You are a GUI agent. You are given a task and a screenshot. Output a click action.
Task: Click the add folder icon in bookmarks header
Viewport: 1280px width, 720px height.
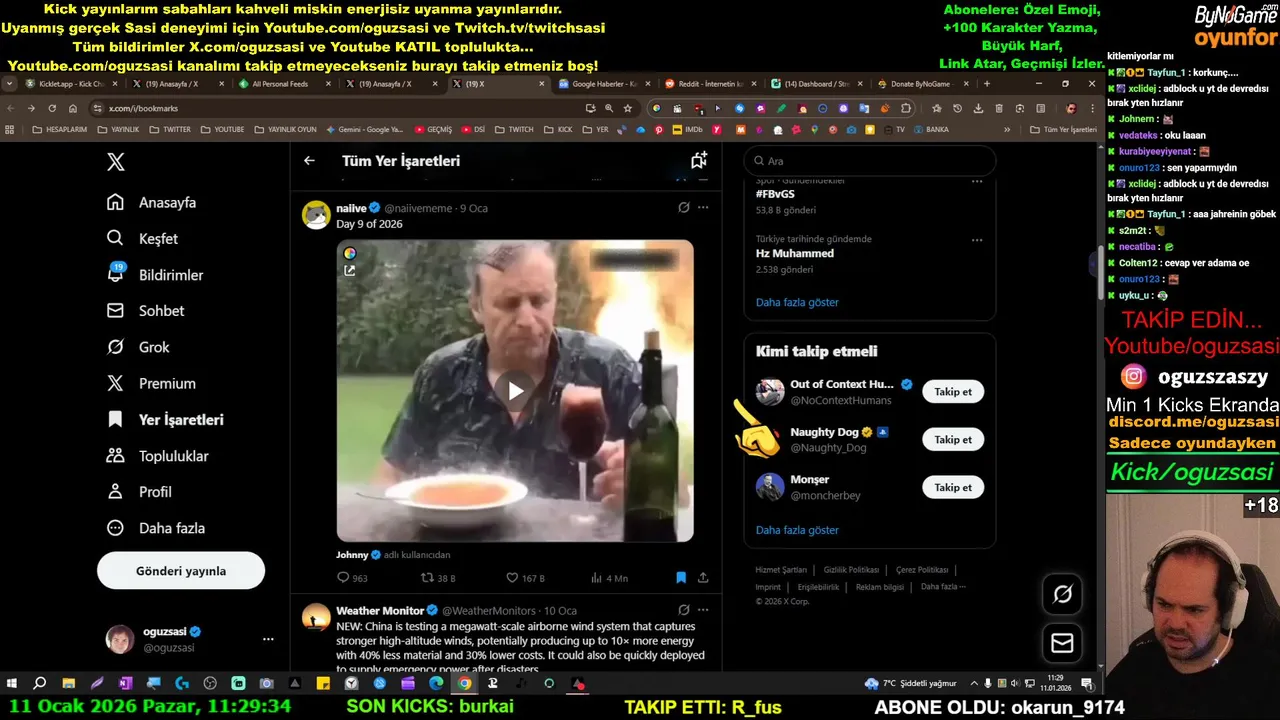(699, 160)
